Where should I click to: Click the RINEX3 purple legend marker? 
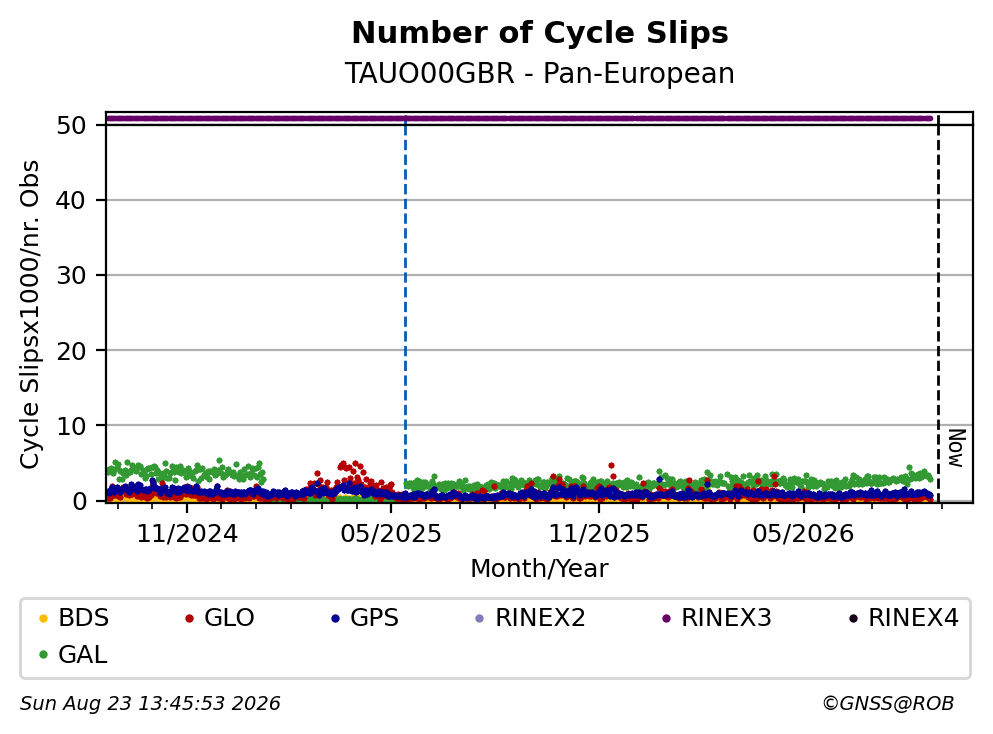[666, 618]
